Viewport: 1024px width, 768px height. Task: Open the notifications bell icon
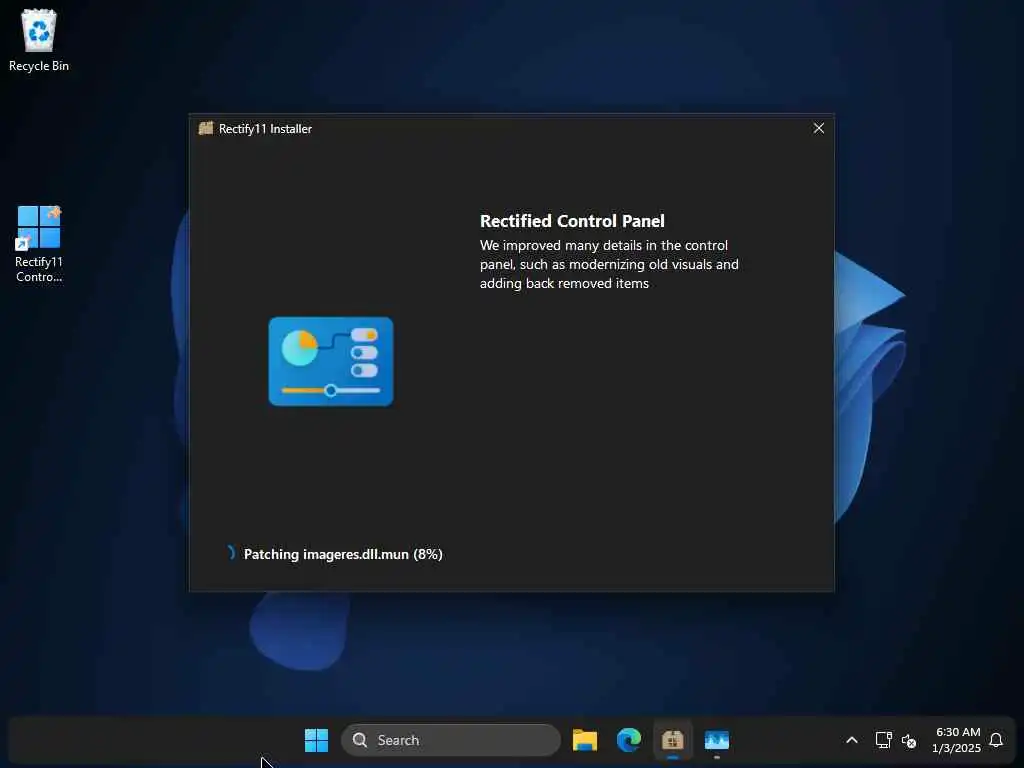click(996, 740)
